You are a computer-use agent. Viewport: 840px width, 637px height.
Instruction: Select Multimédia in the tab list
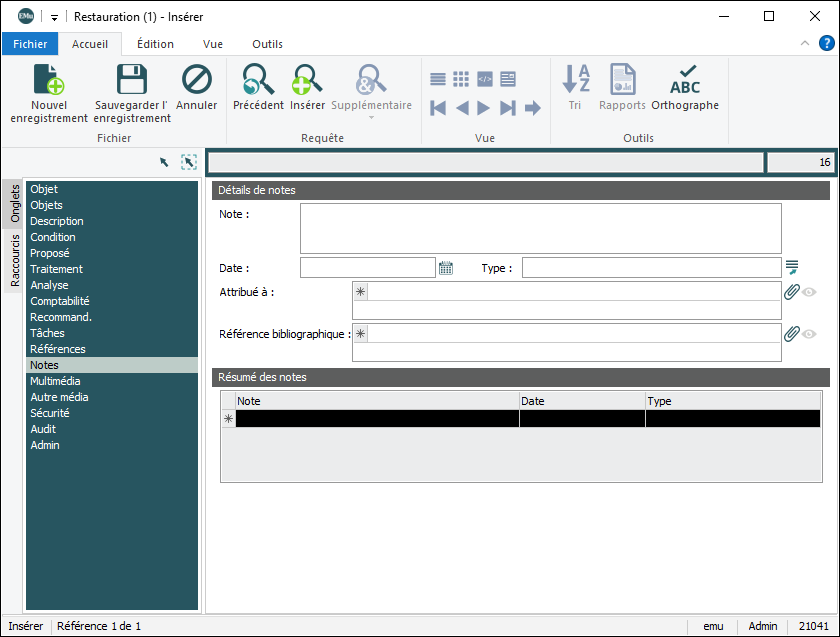[x=55, y=381]
